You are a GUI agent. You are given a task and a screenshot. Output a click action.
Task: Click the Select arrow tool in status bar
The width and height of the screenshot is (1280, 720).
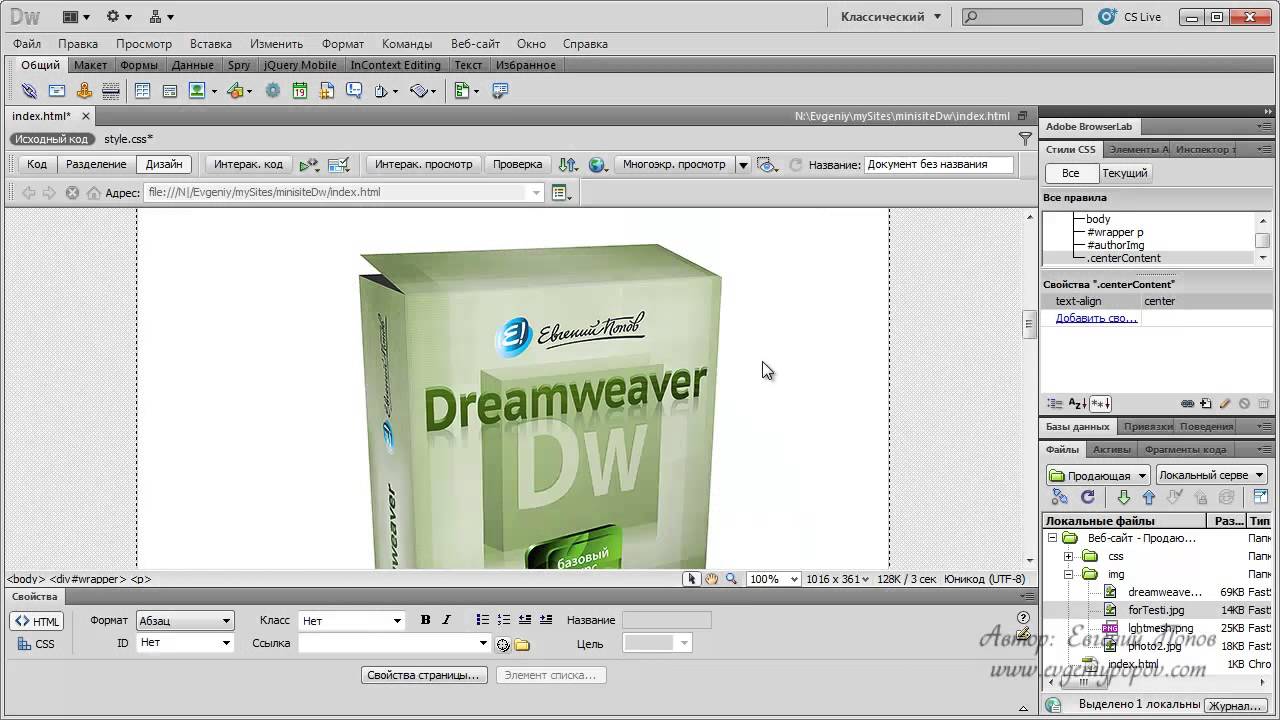(x=691, y=579)
